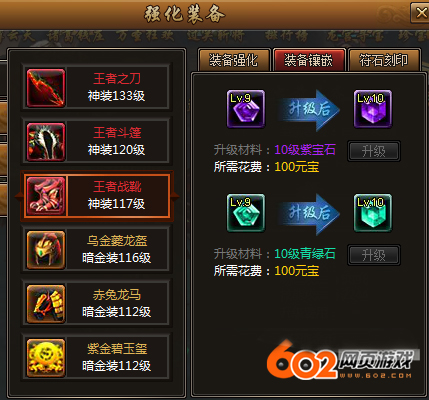Select 乌金夔龙盔 暗金装116级 list entry
The height and width of the screenshot is (400, 429).
96,250
